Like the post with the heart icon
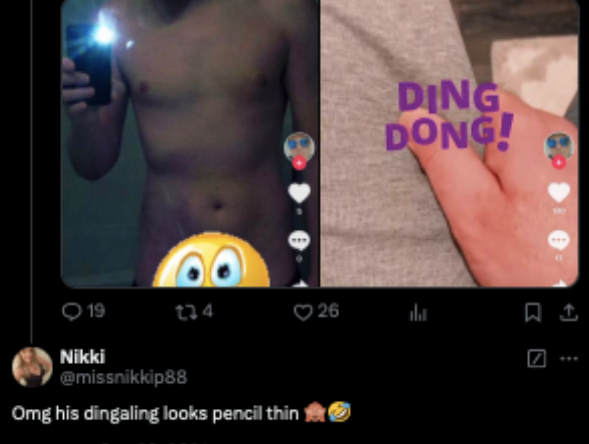Screen dimensions: 589x444 point(303,313)
